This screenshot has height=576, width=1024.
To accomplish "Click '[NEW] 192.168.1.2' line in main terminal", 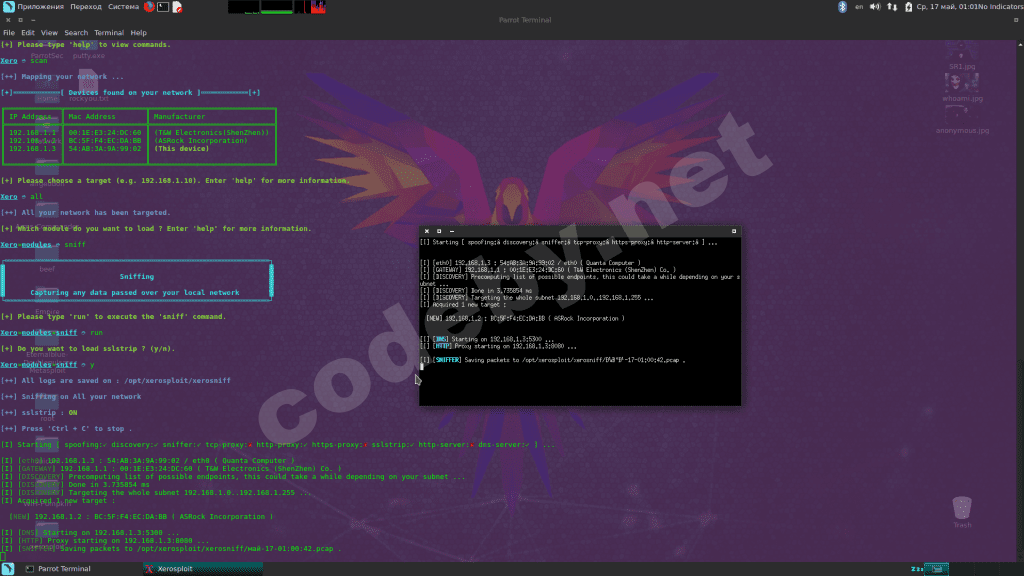I will click(x=141, y=517).
